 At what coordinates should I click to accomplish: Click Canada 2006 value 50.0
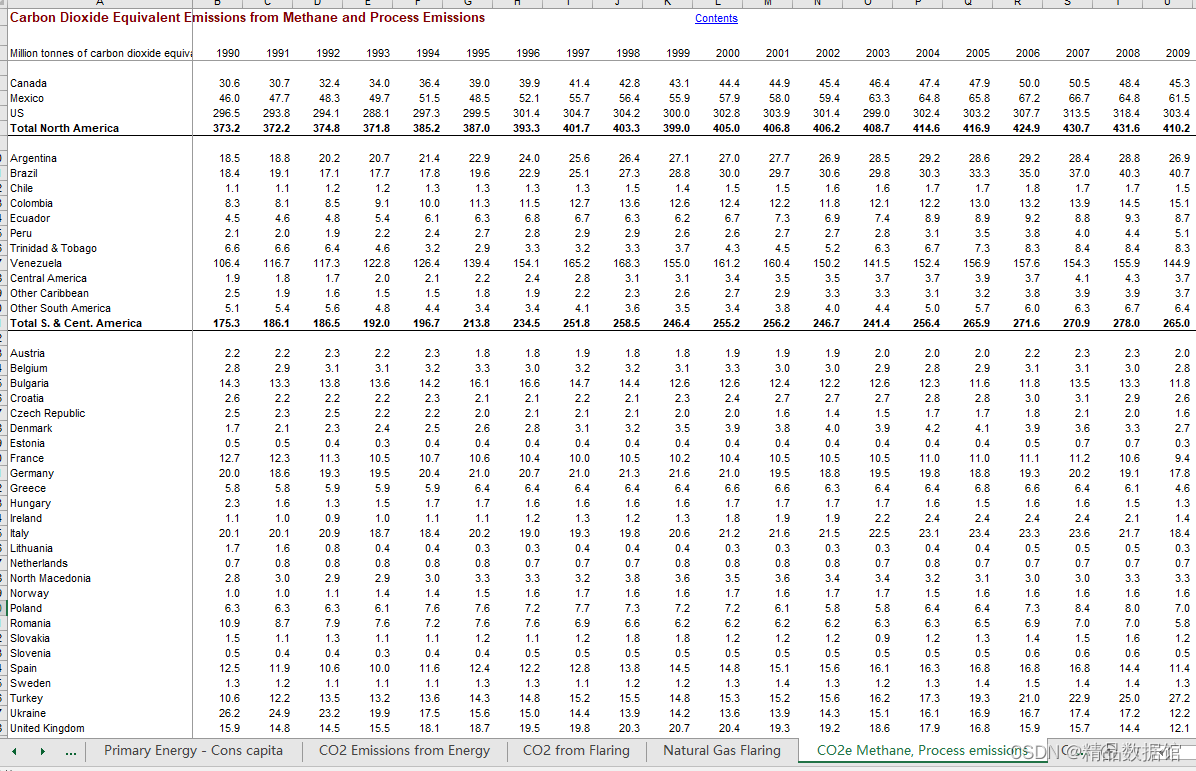click(x=1029, y=83)
